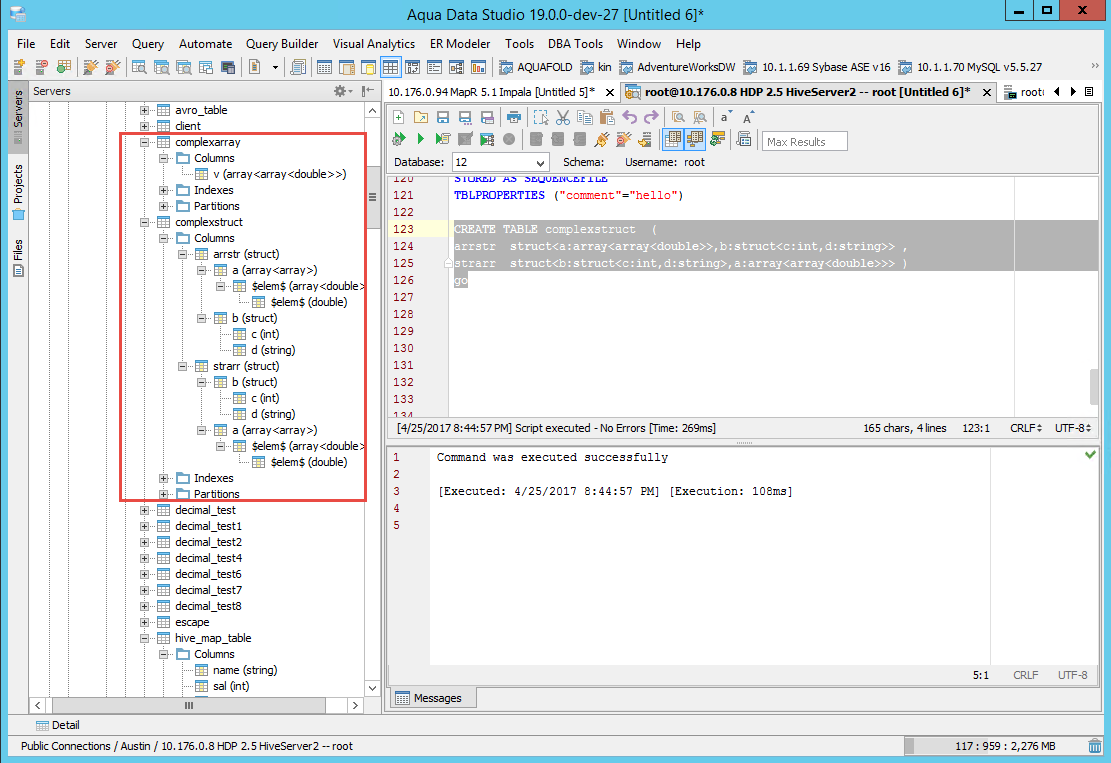The height and width of the screenshot is (763, 1111).
Task: Expand the avro_table tree node
Action: click(x=145, y=111)
